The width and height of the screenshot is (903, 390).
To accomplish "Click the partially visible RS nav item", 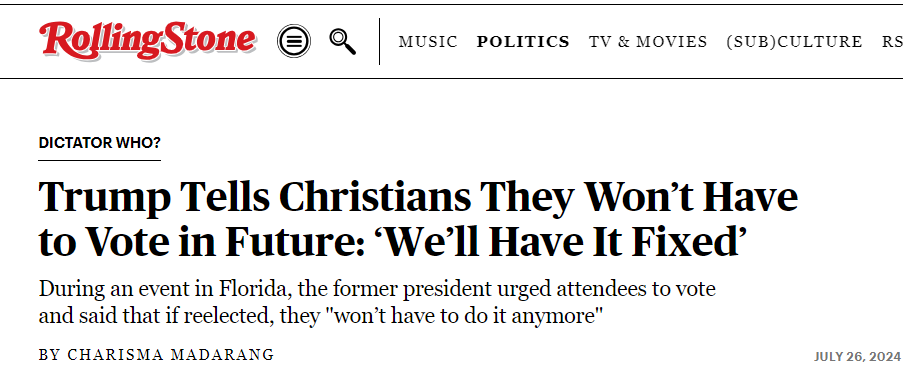I will [x=892, y=42].
